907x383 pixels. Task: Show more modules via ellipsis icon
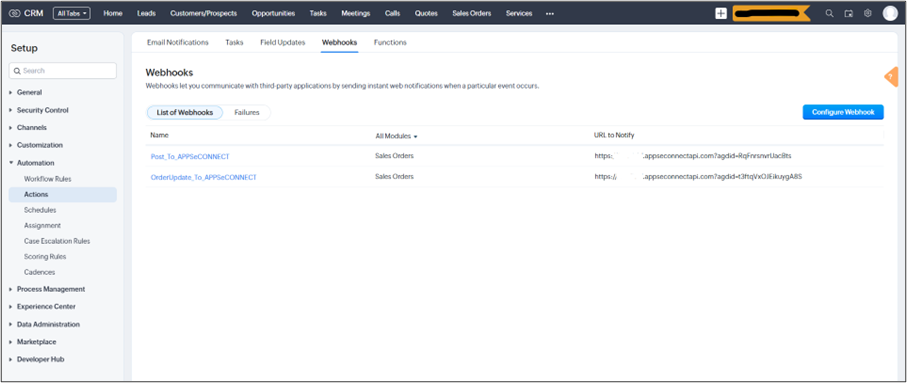[x=550, y=13]
